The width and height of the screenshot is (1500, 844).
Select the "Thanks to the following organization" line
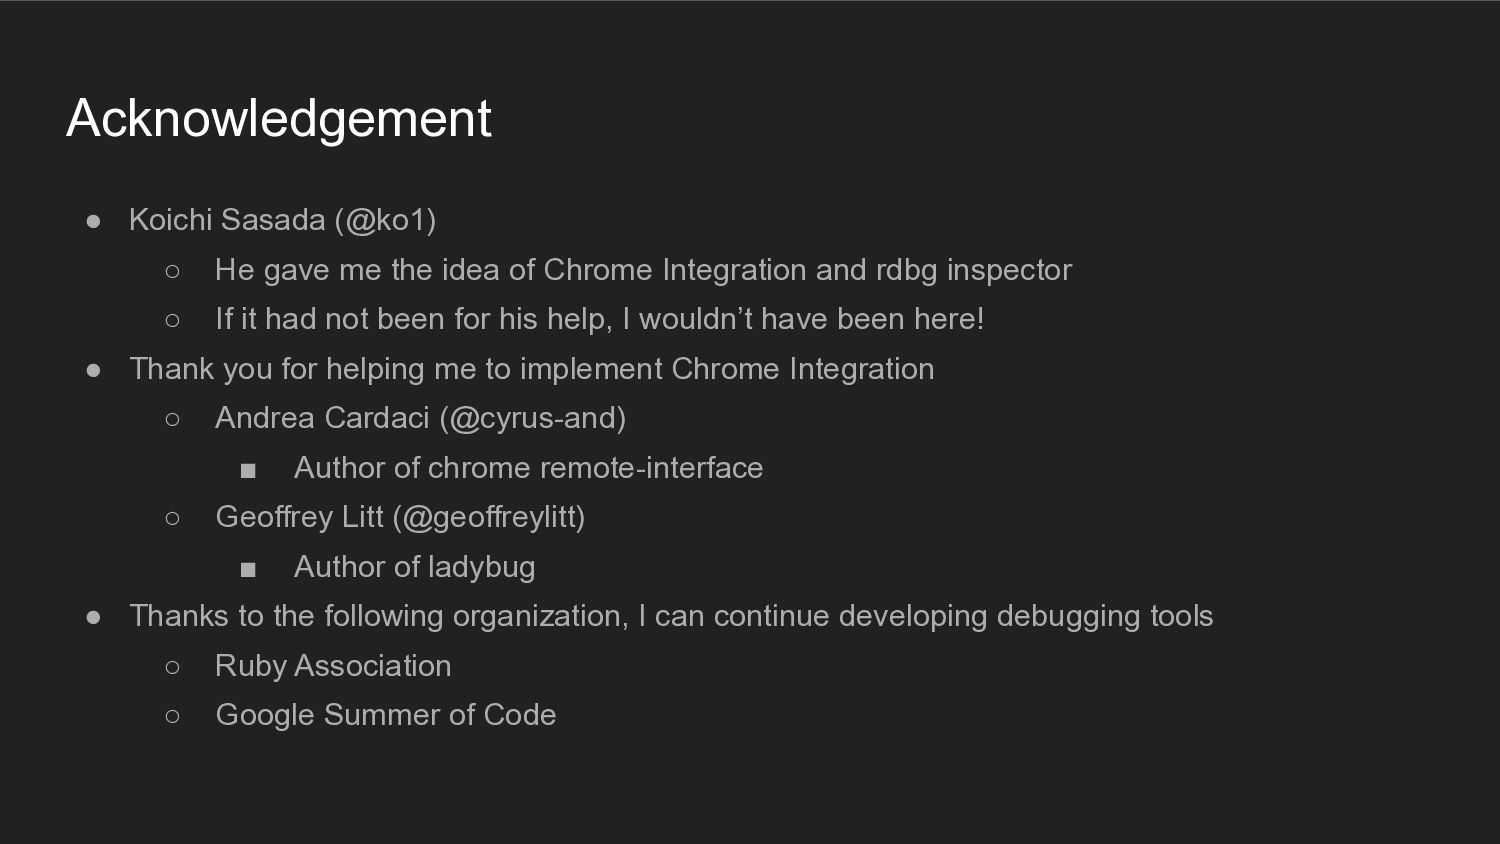[671, 616]
